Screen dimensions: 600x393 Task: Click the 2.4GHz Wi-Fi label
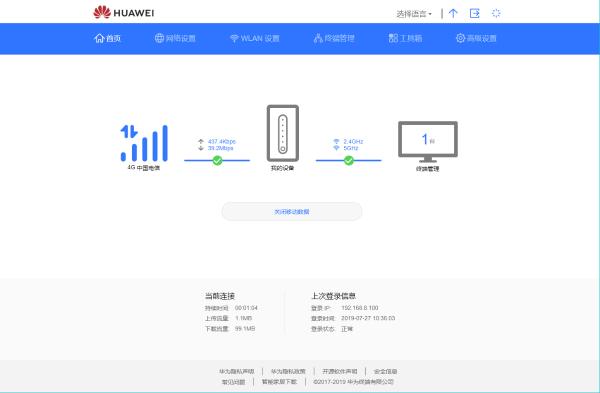coord(353,142)
